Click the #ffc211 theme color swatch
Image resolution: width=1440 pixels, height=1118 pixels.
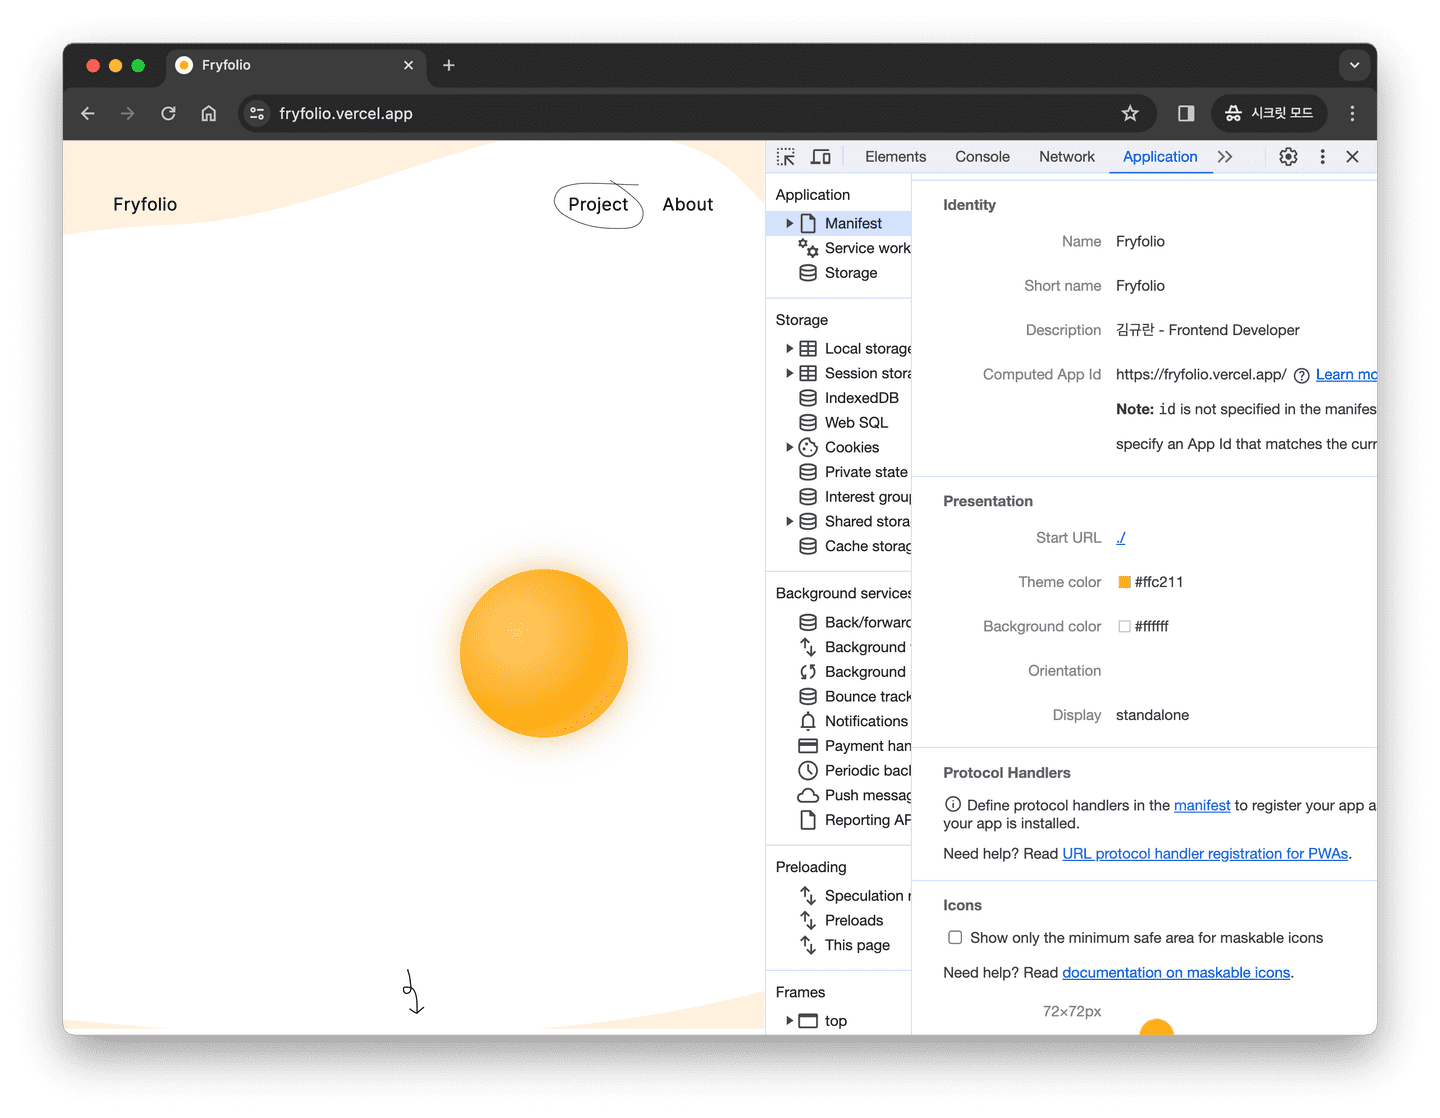pyautogui.click(x=1123, y=581)
